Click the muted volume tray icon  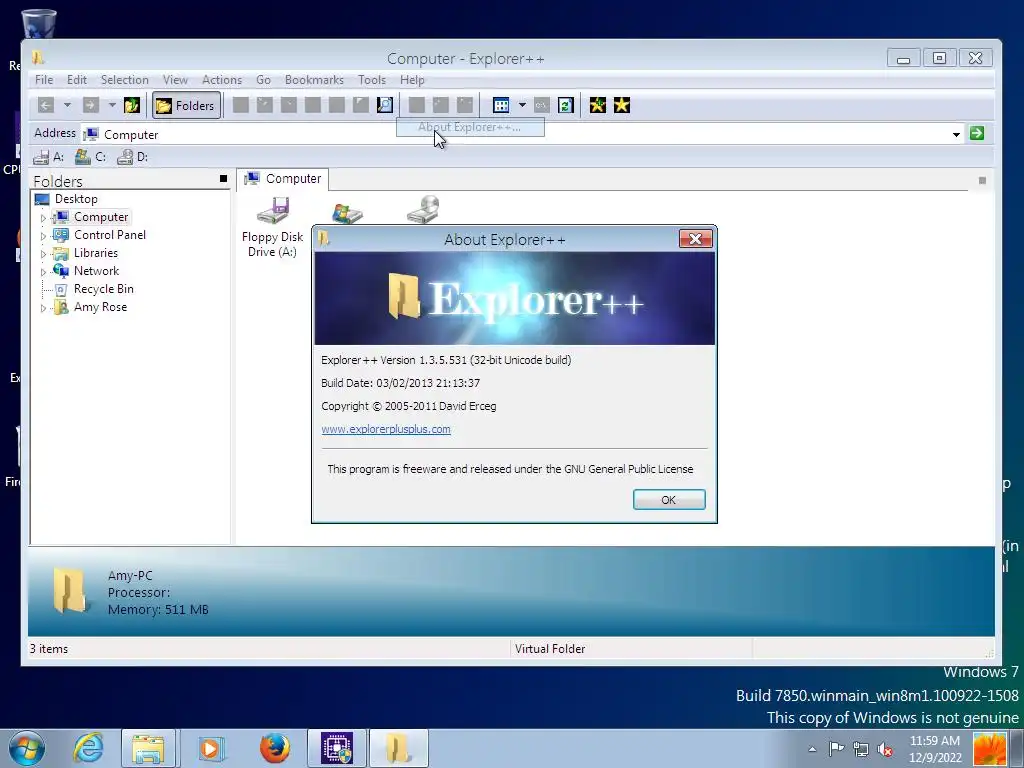[886, 749]
